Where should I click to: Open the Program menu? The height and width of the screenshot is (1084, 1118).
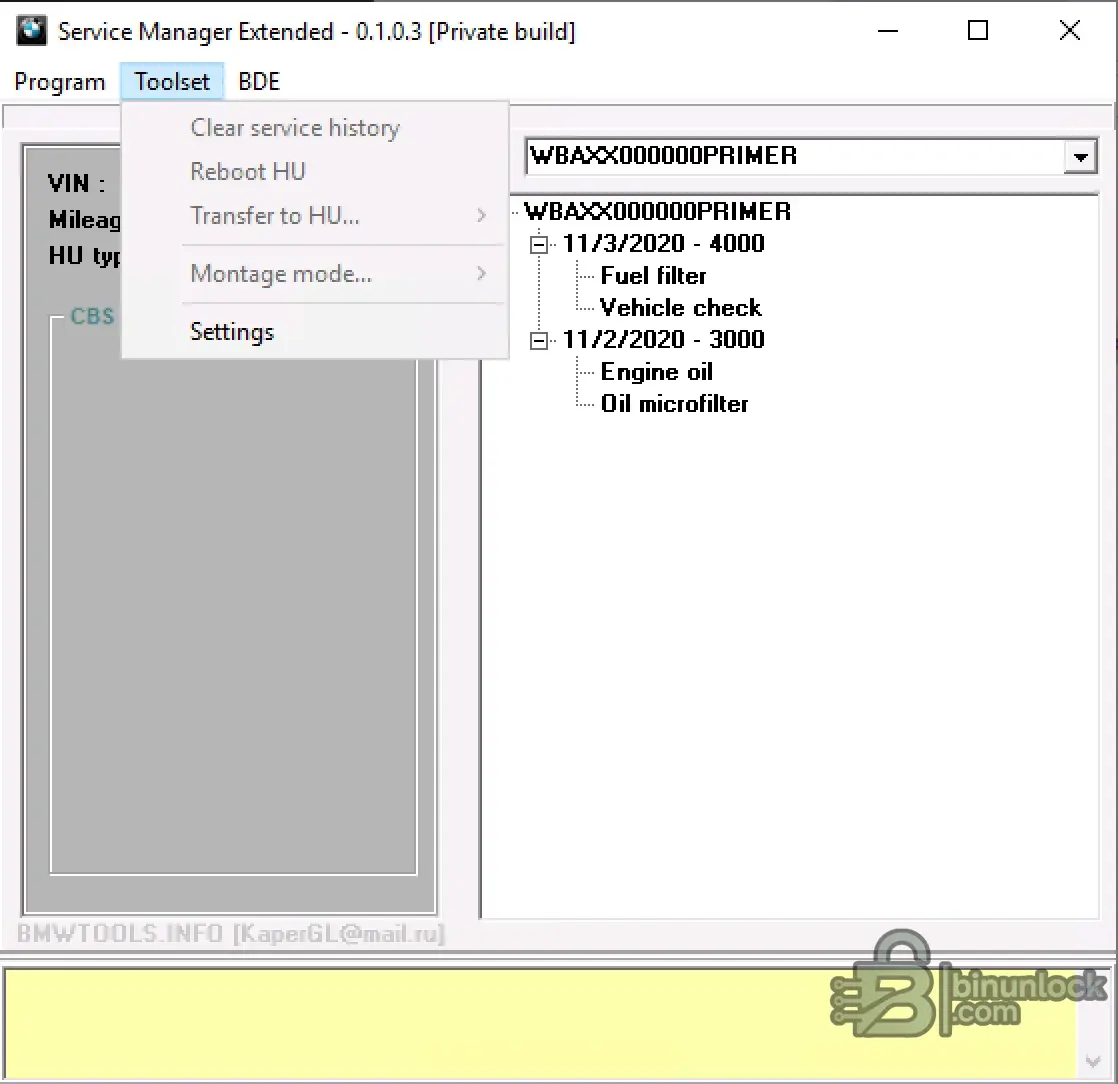pyautogui.click(x=60, y=82)
